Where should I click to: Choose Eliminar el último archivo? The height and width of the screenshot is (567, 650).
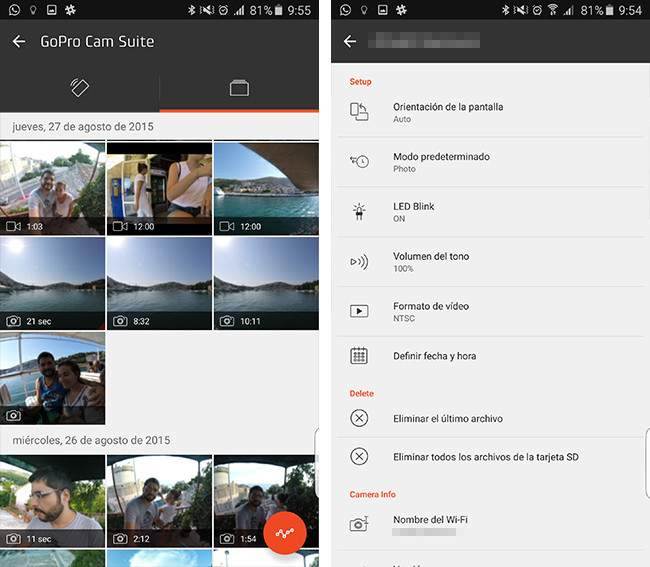490,418
